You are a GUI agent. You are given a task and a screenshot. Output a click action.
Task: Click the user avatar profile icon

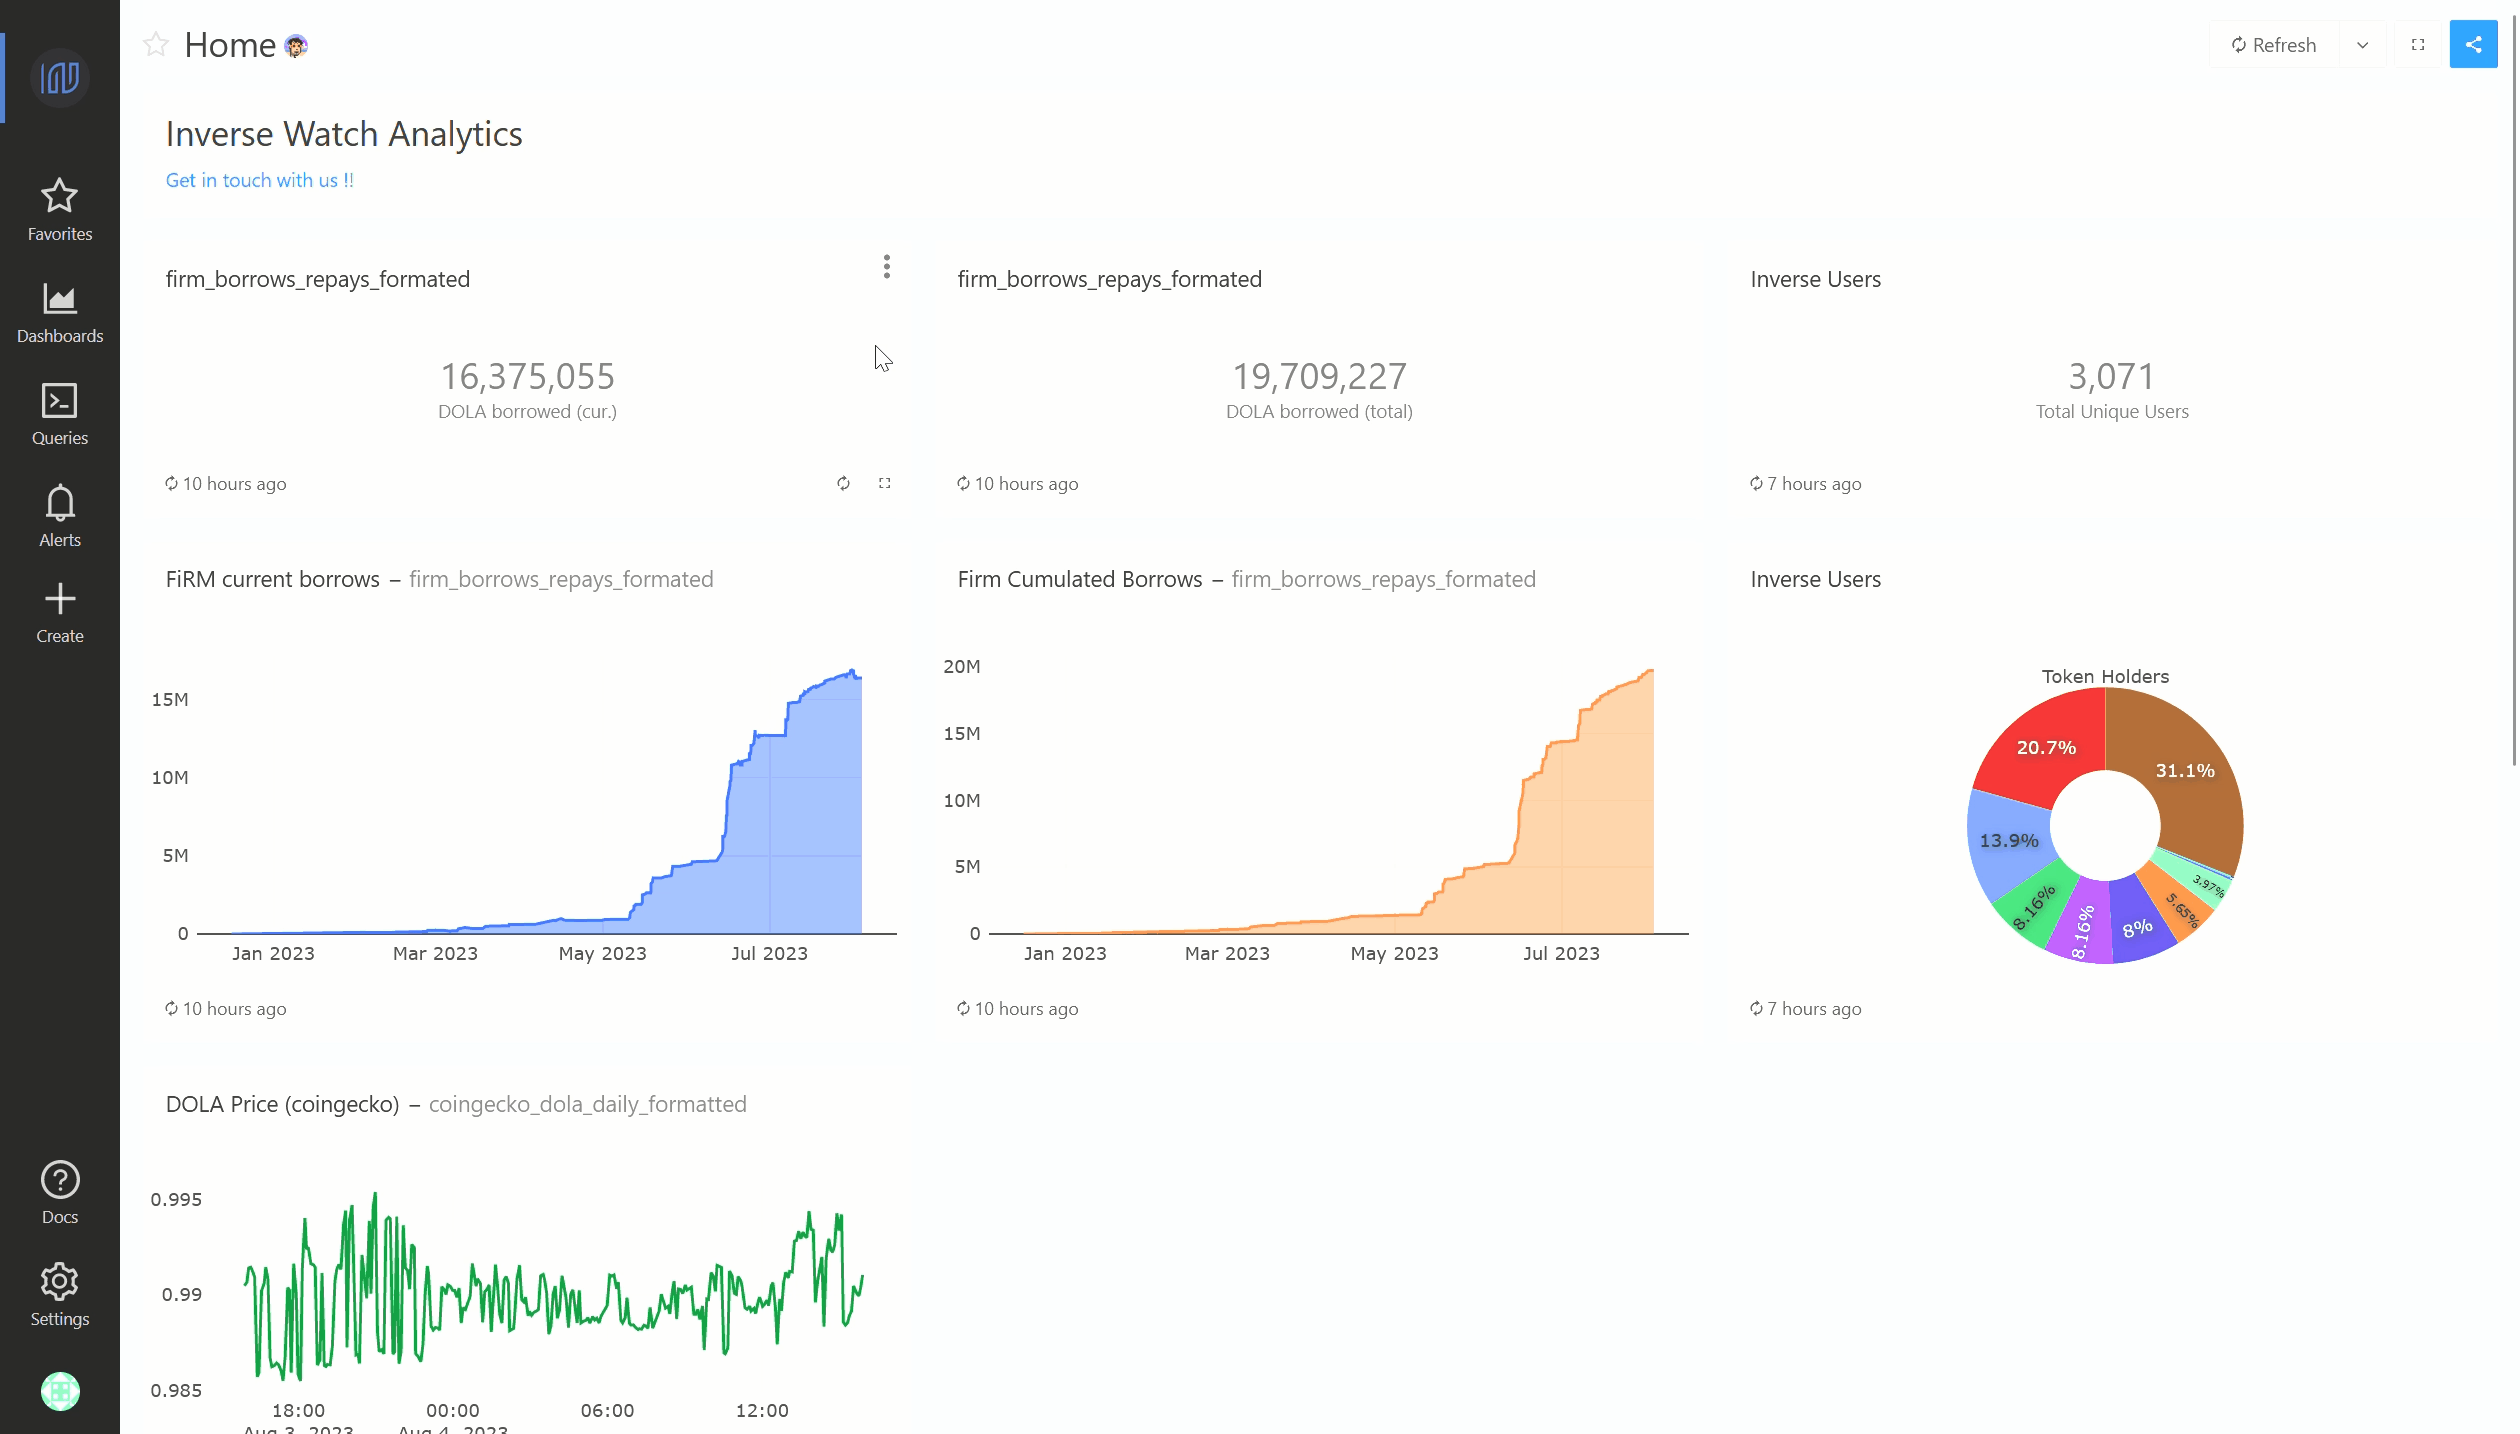tap(60, 1391)
